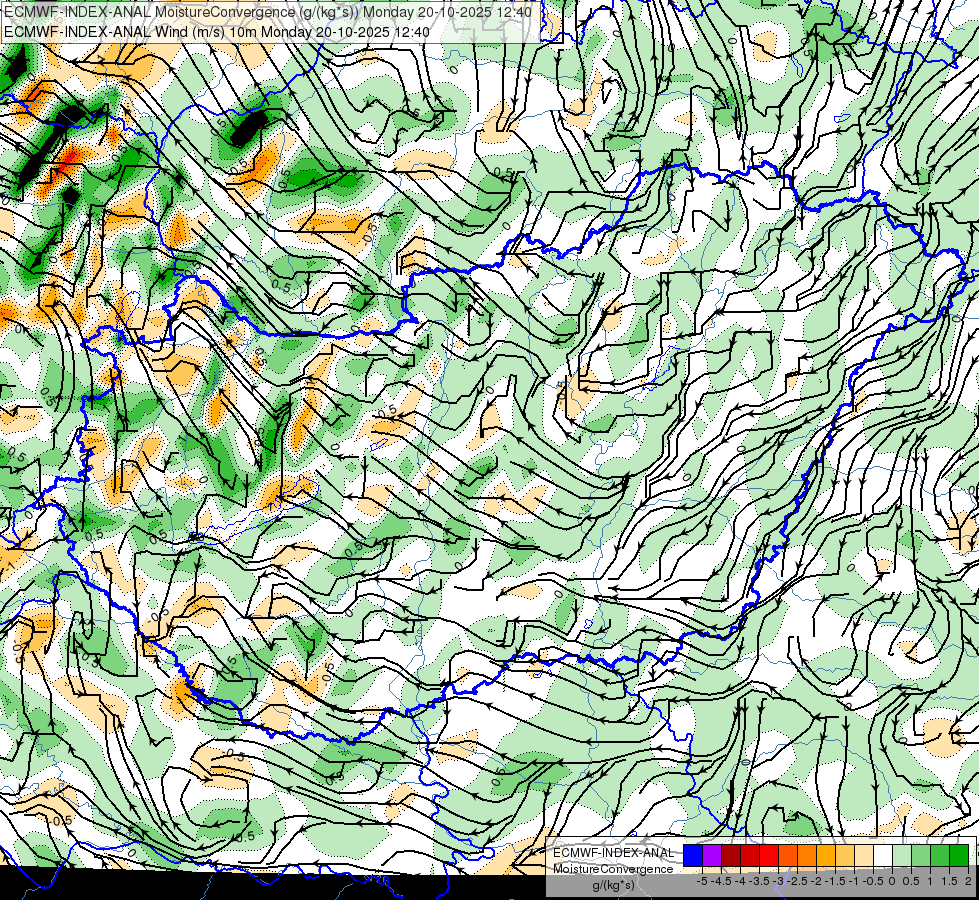Click the Wind (m/s) 10m title line
The height and width of the screenshot is (900, 979).
pos(217,31)
